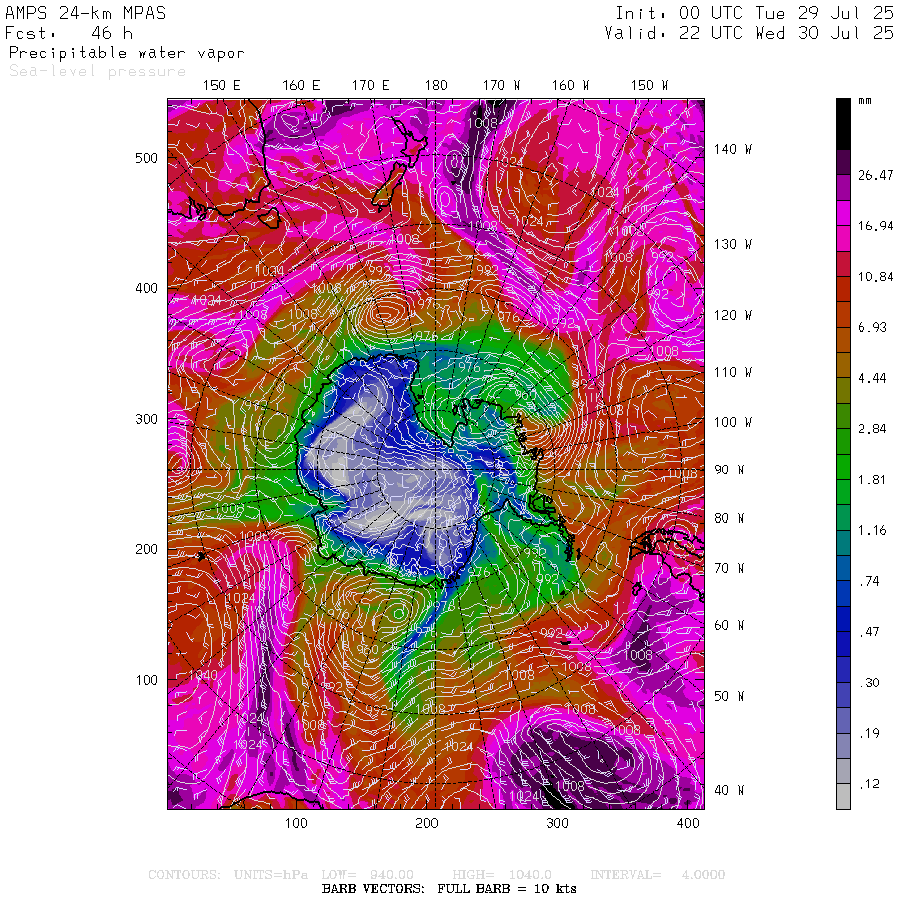Click the '16.94' color scale value
Screen dimensions: 900x900
[875, 226]
